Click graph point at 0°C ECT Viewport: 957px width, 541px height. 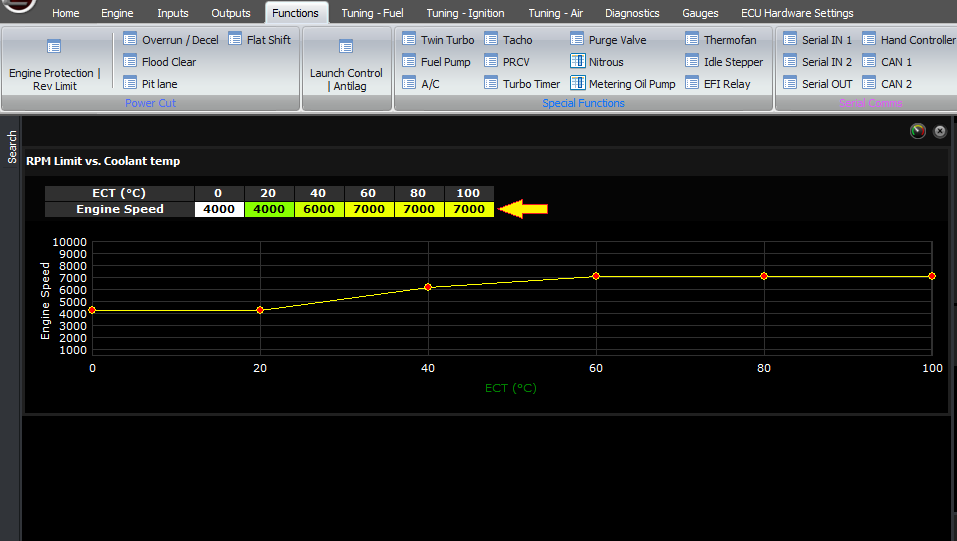coord(92,310)
